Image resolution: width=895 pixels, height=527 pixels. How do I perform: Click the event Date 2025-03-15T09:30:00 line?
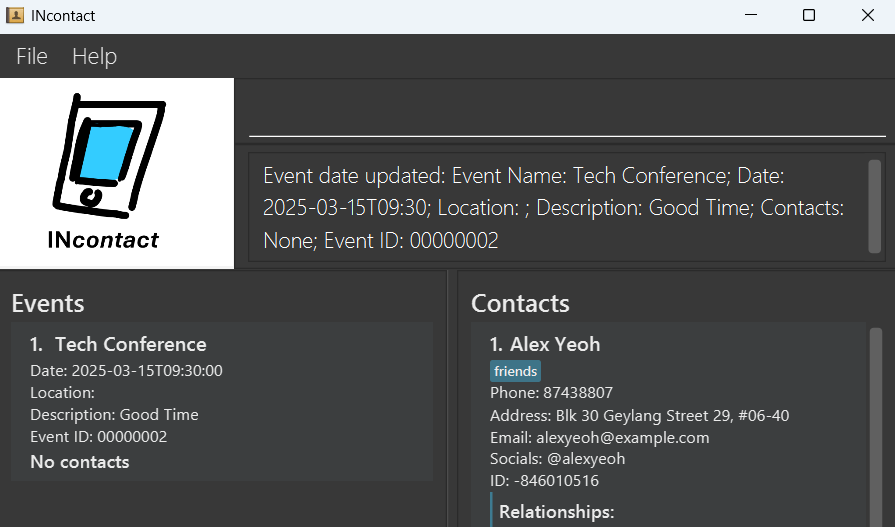tap(126, 371)
